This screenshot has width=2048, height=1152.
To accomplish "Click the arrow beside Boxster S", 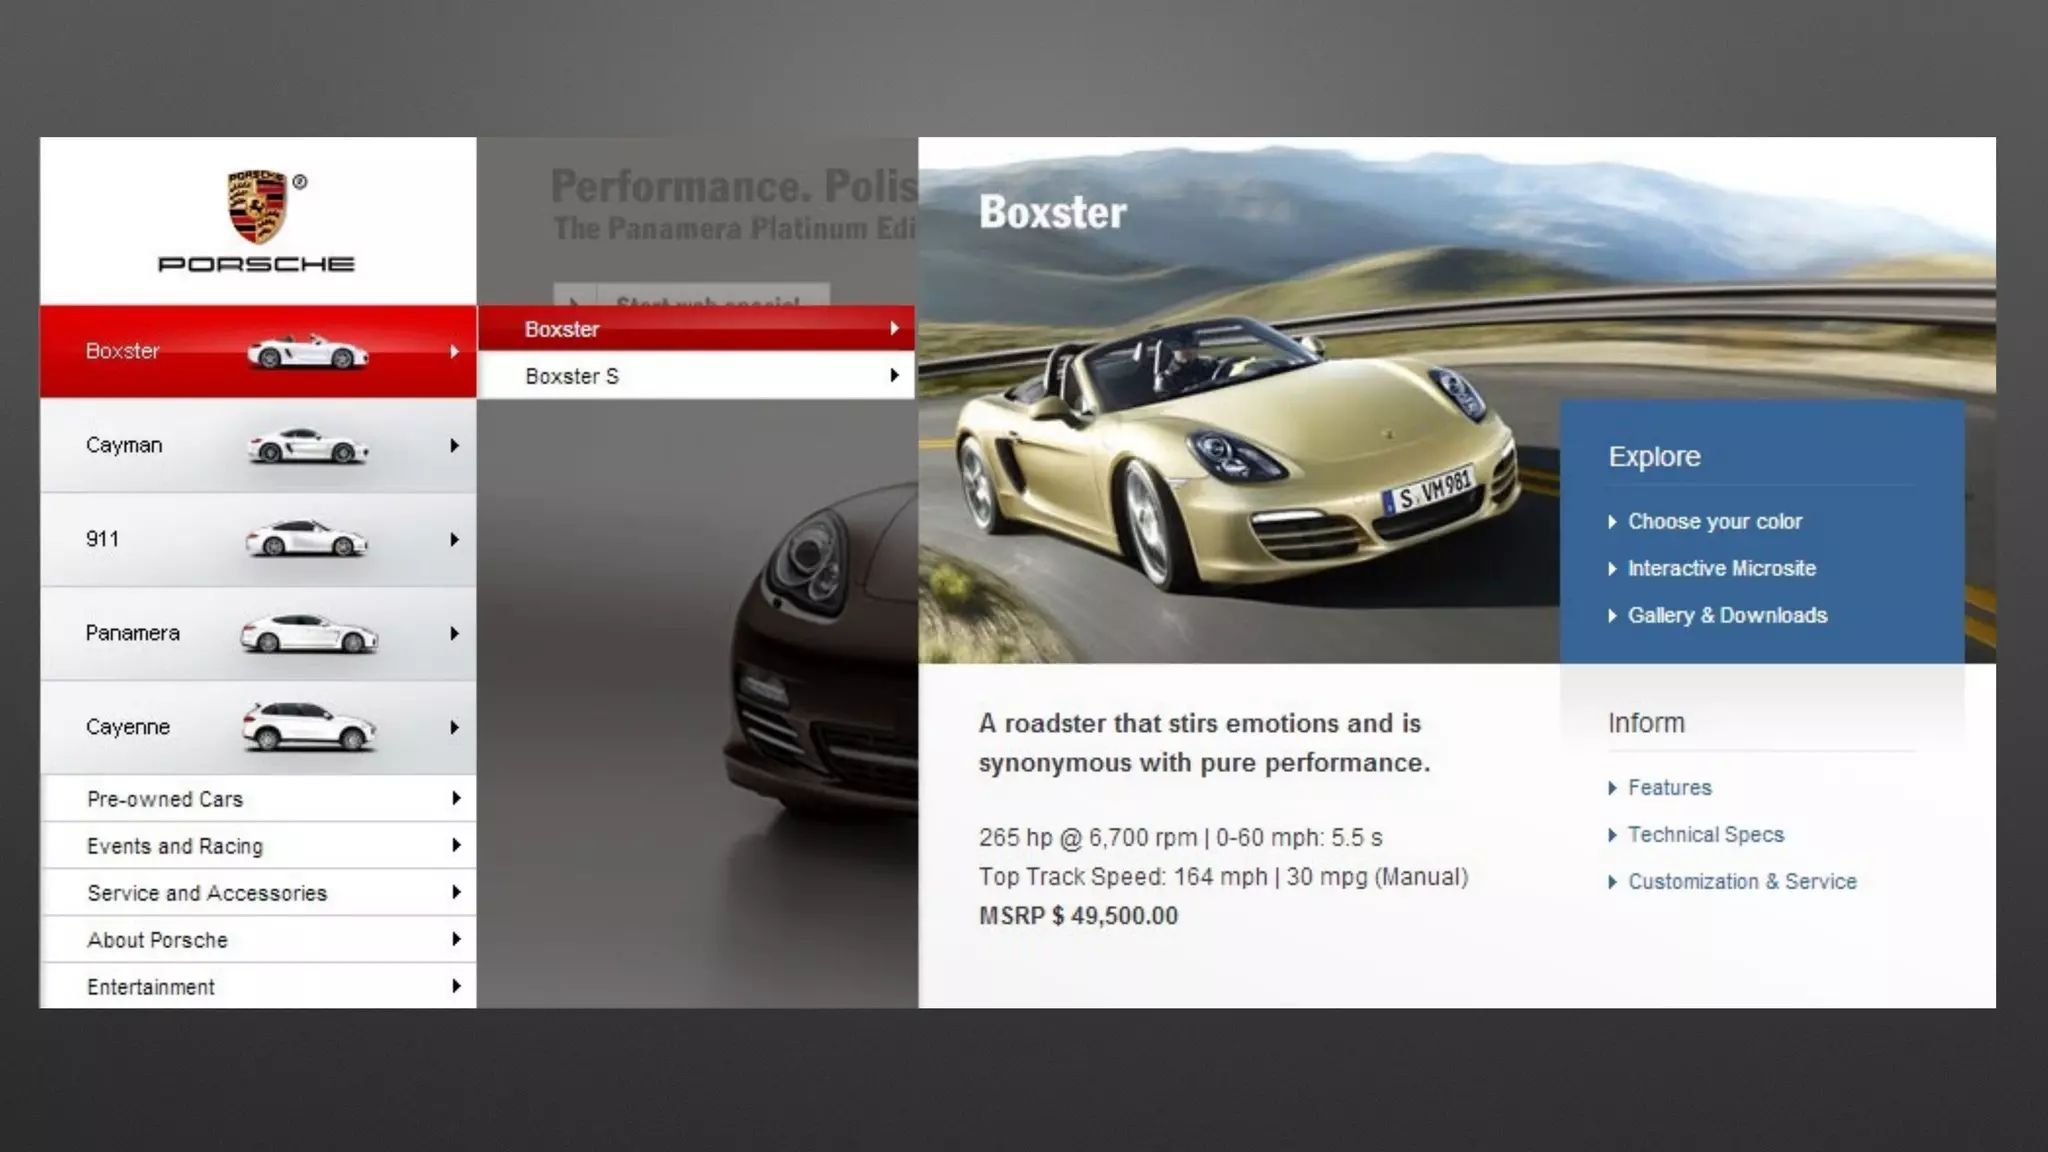I will [894, 376].
